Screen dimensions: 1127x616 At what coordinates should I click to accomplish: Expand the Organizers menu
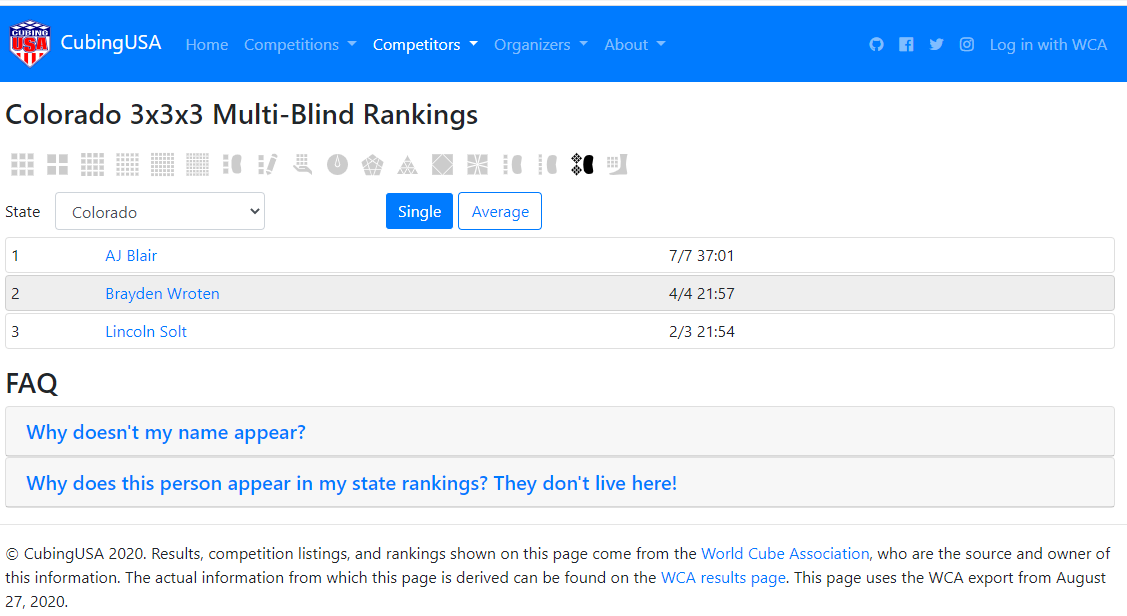pyautogui.click(x=541, y=45)
